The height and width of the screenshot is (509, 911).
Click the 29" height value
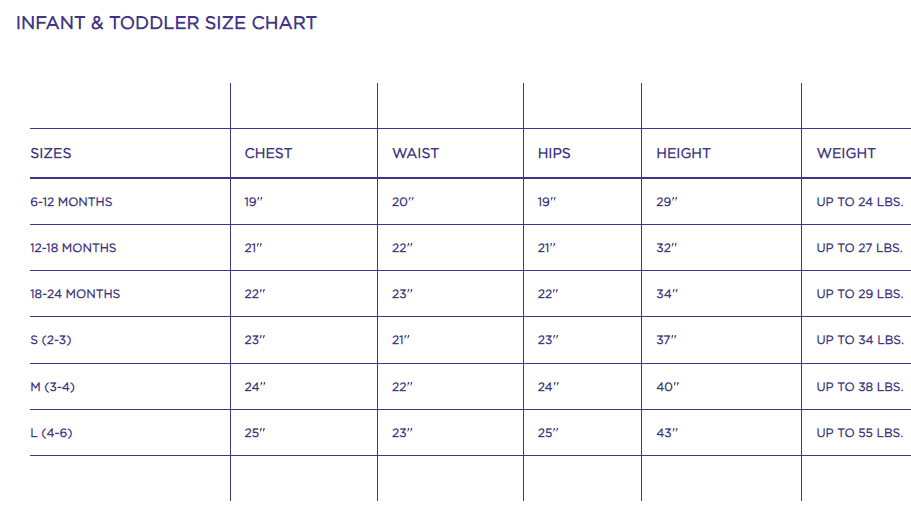pyautogui.click(x=667, y=202)
